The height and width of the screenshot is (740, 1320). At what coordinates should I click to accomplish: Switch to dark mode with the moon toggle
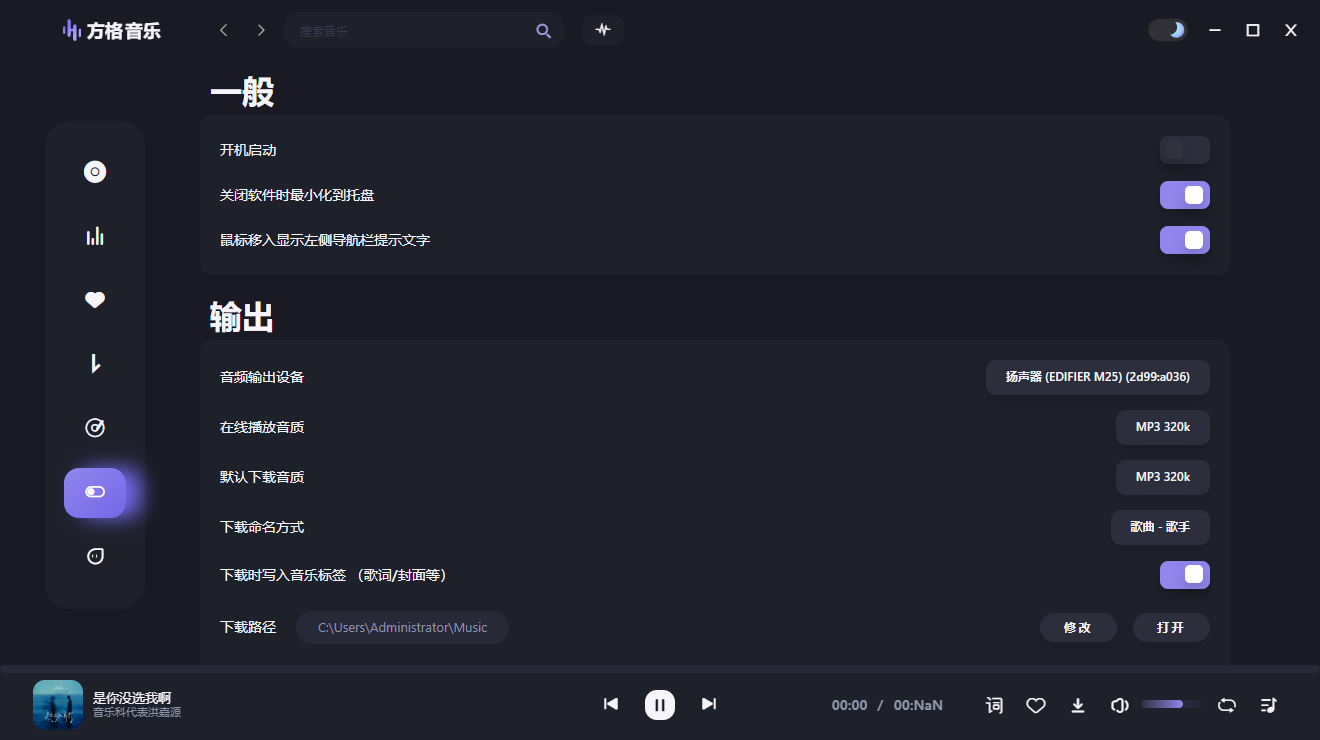click(1168, 30)
